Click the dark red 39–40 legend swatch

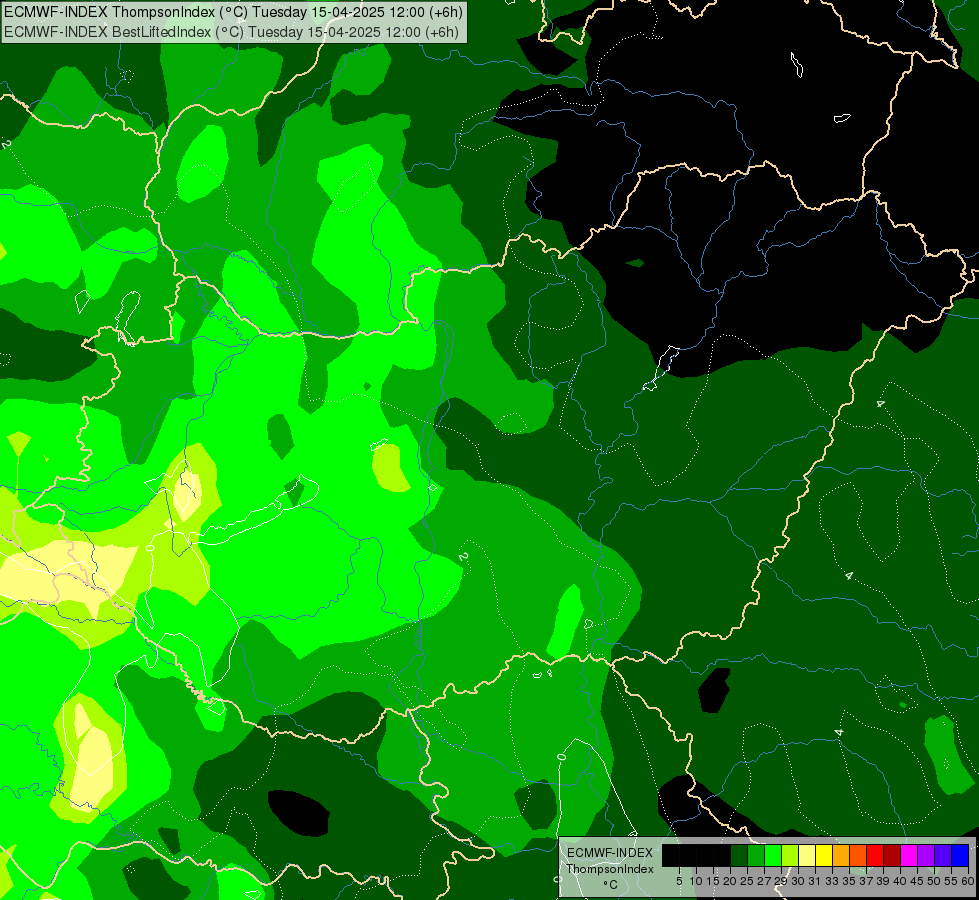point(892,855)
